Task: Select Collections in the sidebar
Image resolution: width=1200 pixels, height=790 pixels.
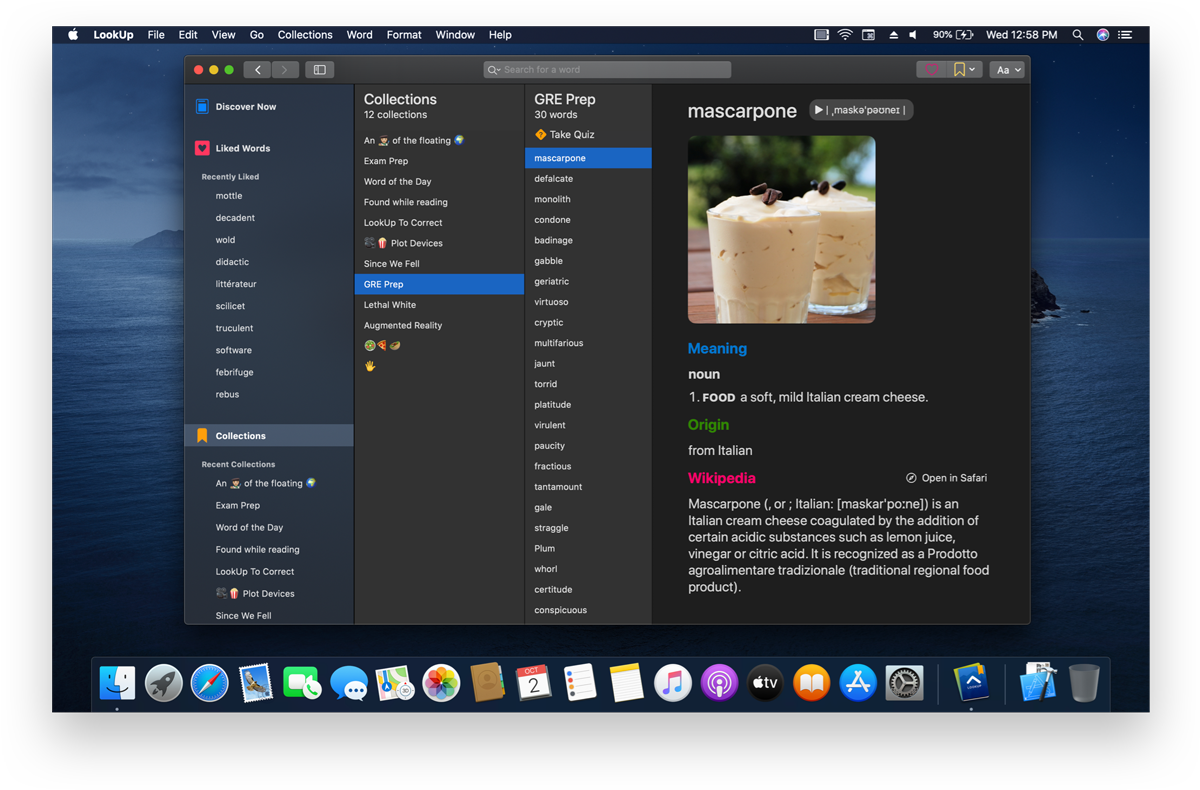Action: (x=269, y=436)
